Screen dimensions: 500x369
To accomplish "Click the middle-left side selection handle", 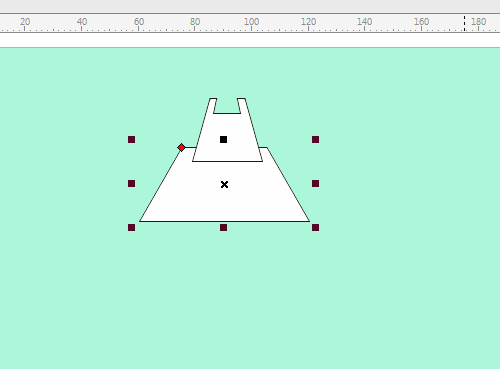I will [132, 183].
